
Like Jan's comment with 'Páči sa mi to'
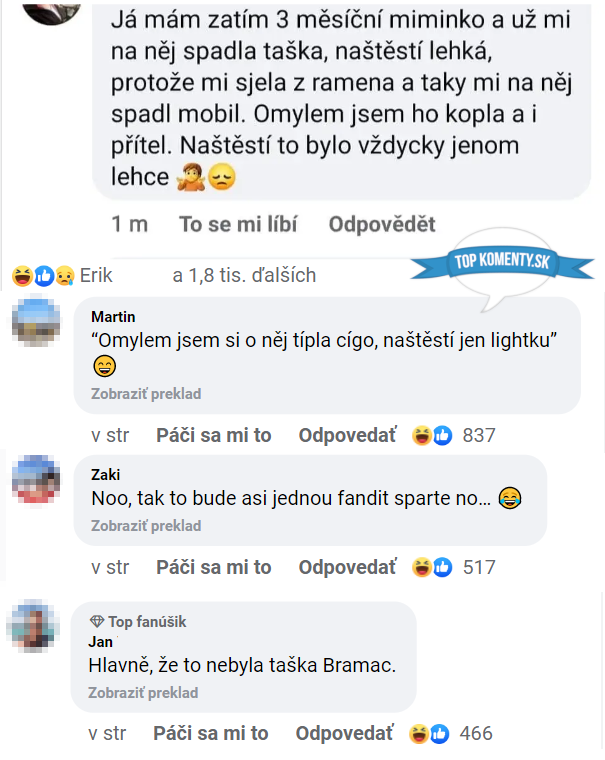coord(211,733)
